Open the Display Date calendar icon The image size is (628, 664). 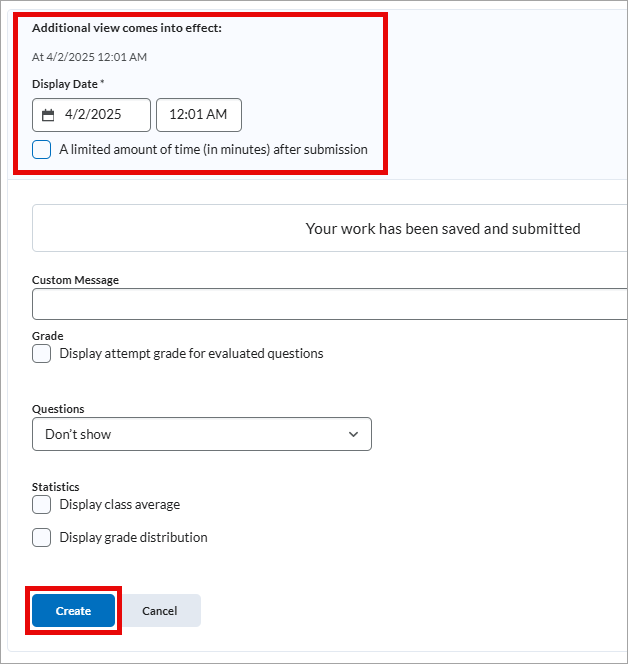(48, 115)
